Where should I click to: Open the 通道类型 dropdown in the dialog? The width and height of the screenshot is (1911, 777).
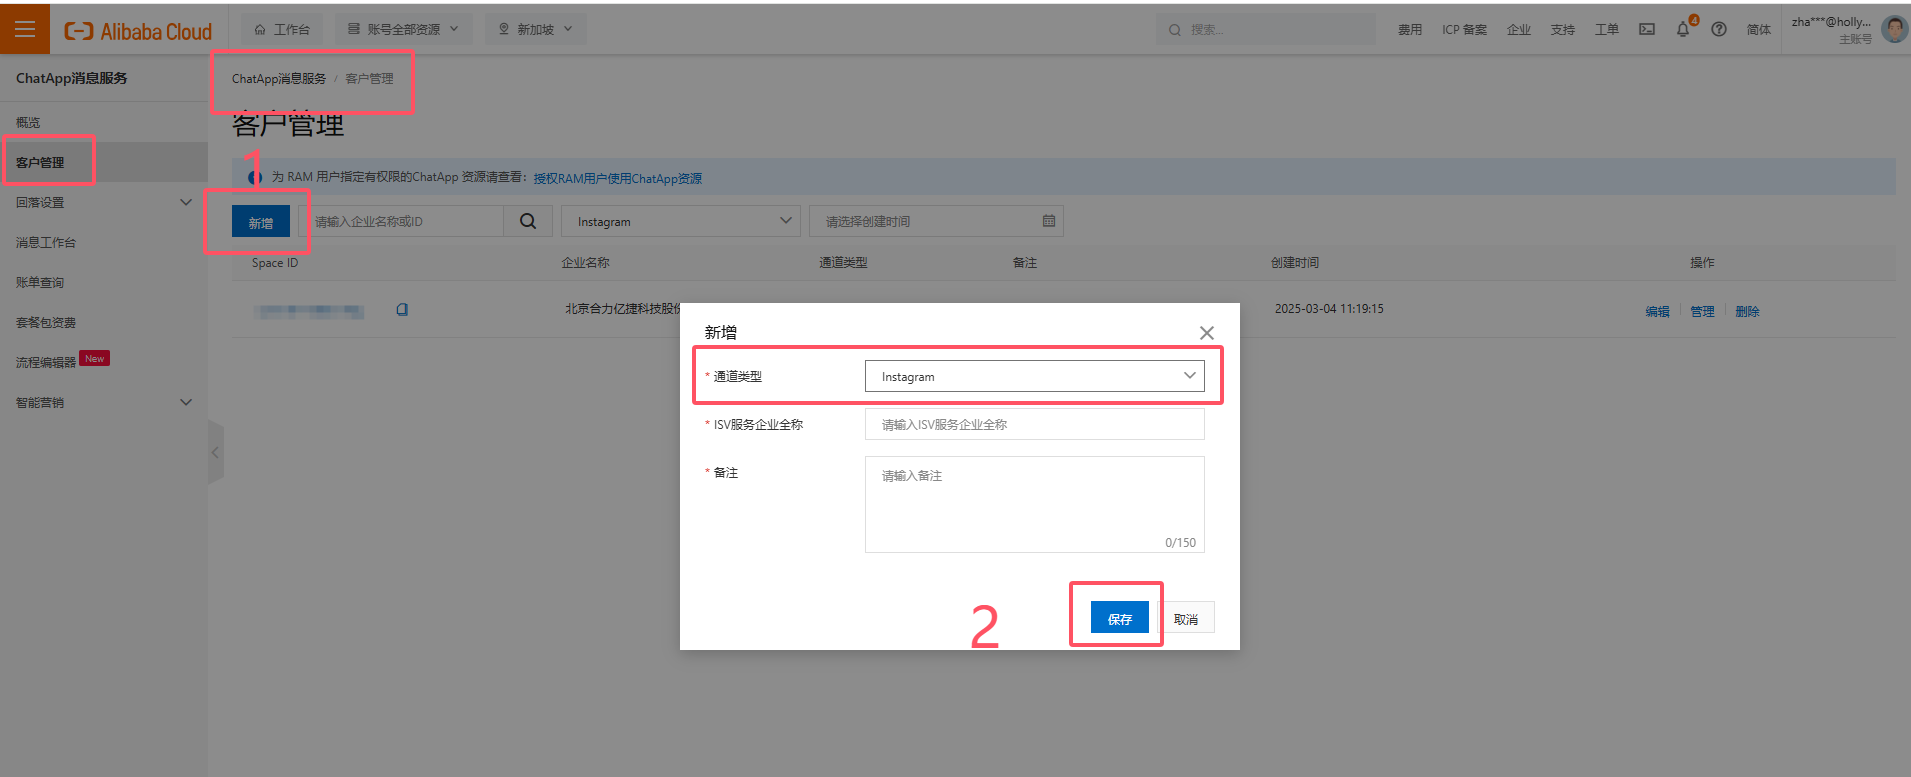click(1035, 376)
